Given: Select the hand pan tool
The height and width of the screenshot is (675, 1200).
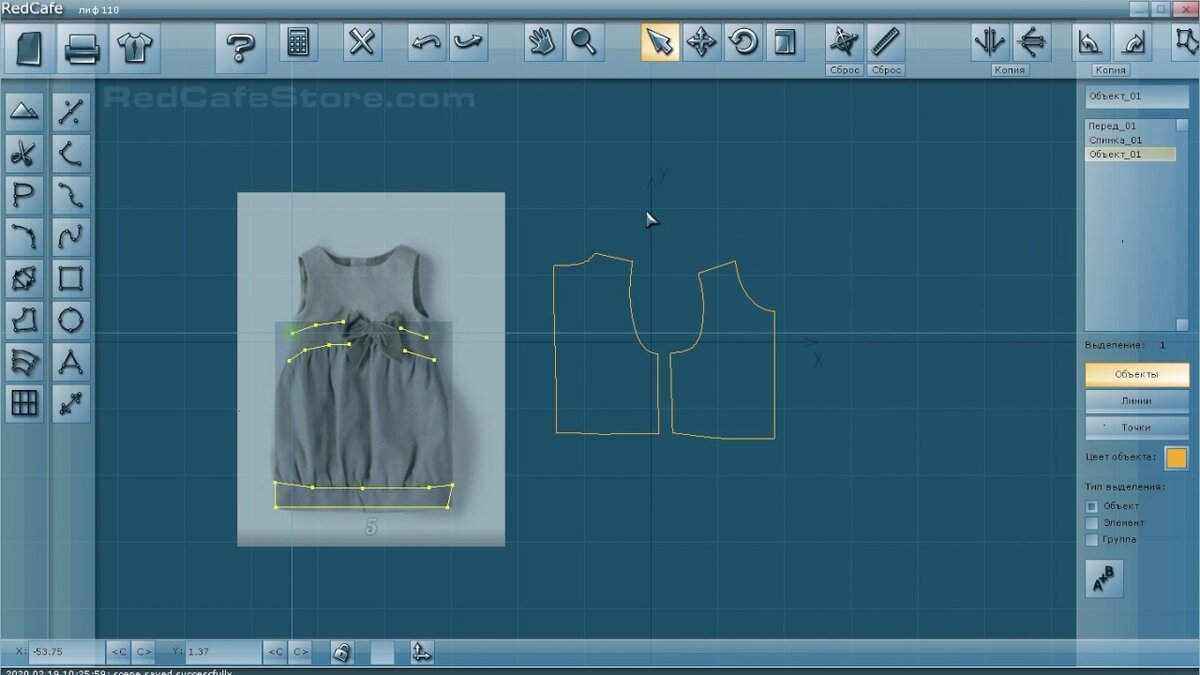Looking at the screenshot, I should [543, 42].
